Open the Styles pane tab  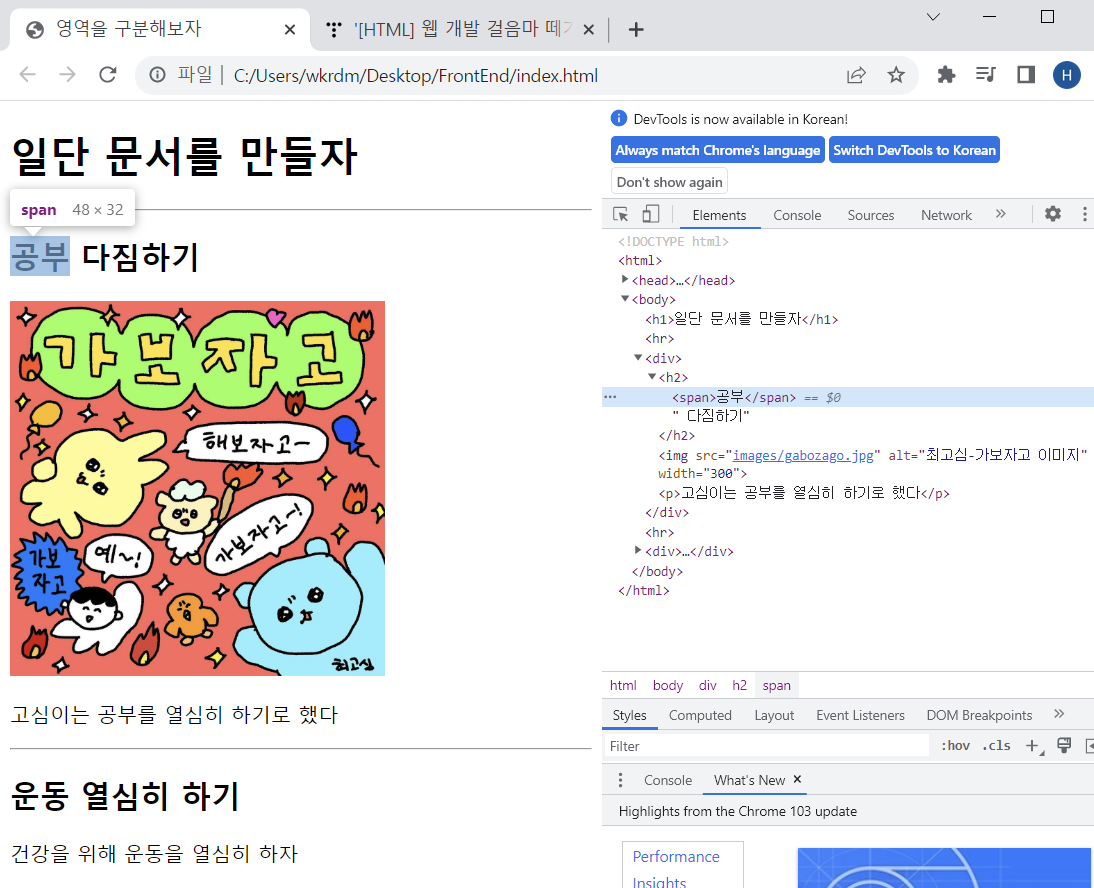click(x=629, y=716)
